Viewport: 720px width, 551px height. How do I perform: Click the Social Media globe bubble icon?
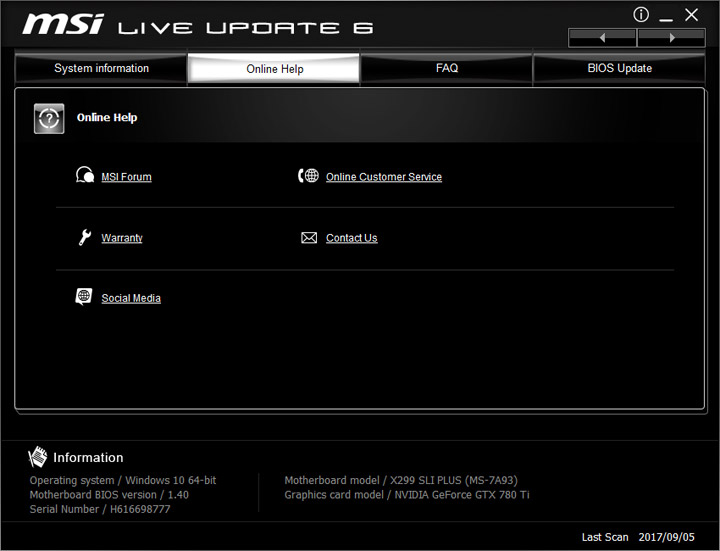click(84, 297)
